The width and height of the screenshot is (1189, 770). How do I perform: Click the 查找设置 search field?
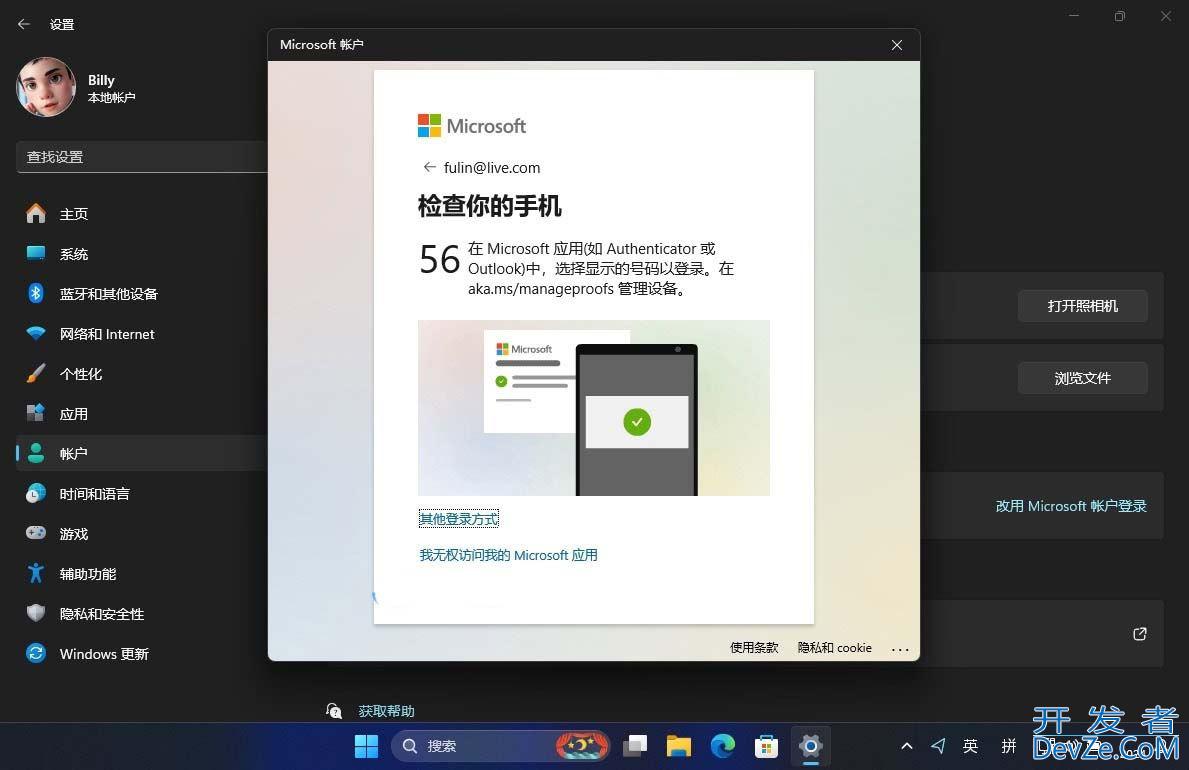[140, 157]
